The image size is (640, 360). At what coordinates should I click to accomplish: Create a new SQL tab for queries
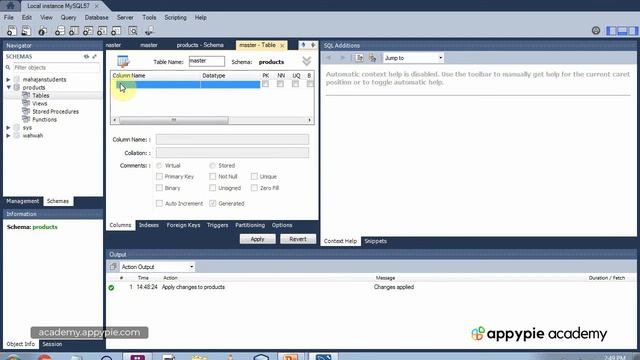click(x=12, y=31)
